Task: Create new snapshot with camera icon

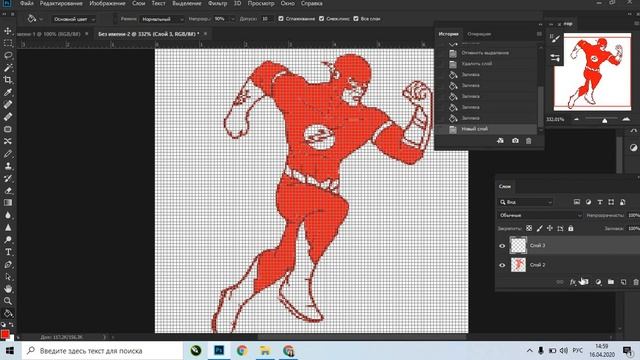Action: 515,141
